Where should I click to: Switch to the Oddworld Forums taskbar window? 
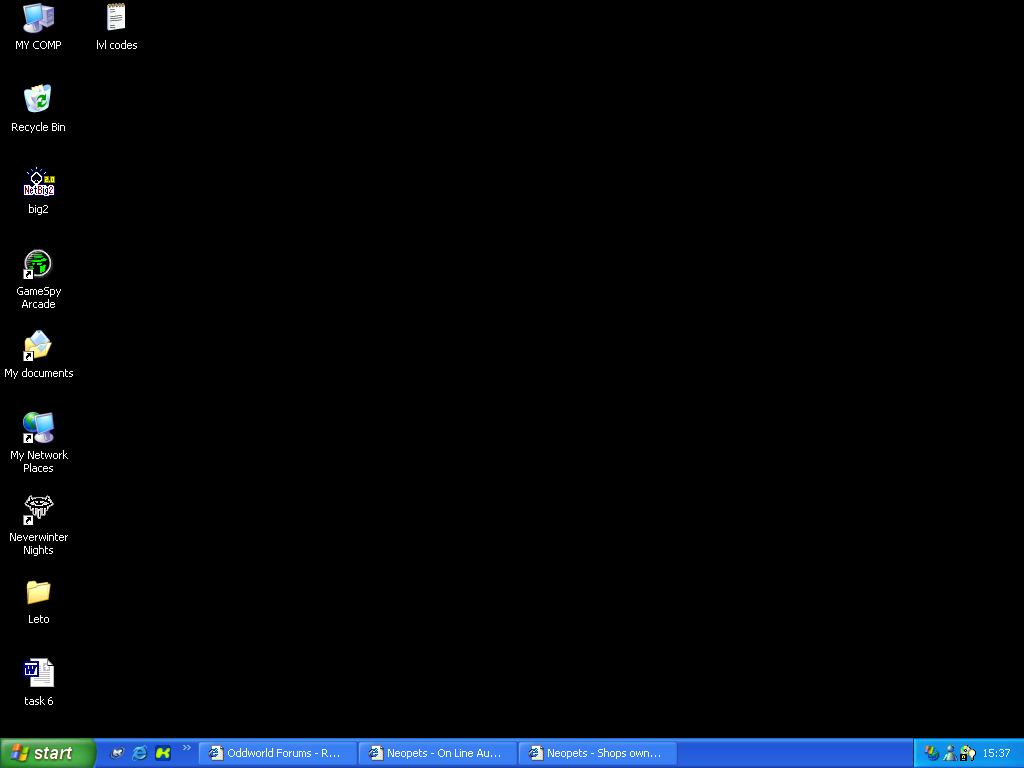pos(277,753)
